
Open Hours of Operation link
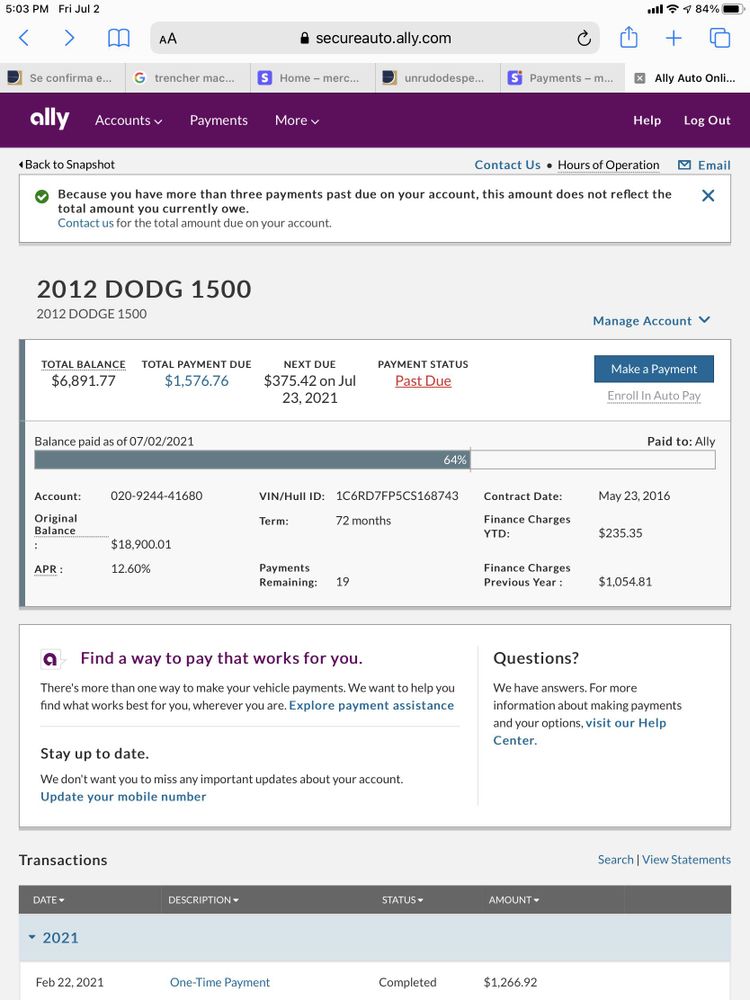608,165
